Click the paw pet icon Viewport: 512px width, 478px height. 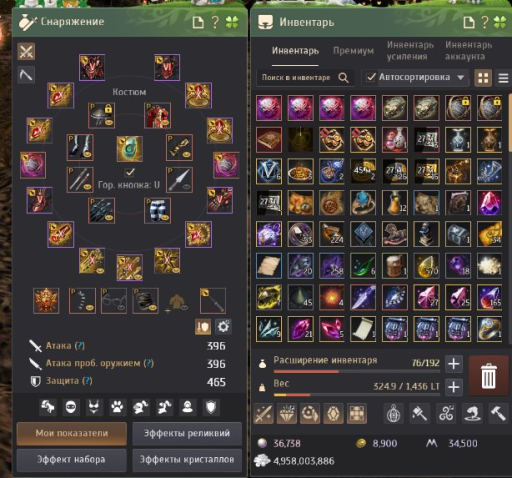[117, 407]
